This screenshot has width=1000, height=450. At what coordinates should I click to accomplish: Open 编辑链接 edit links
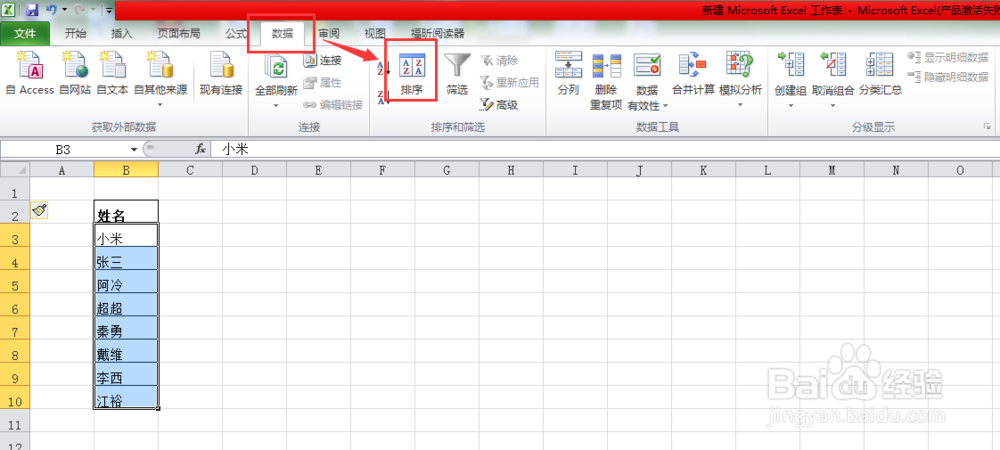point(334,105)
